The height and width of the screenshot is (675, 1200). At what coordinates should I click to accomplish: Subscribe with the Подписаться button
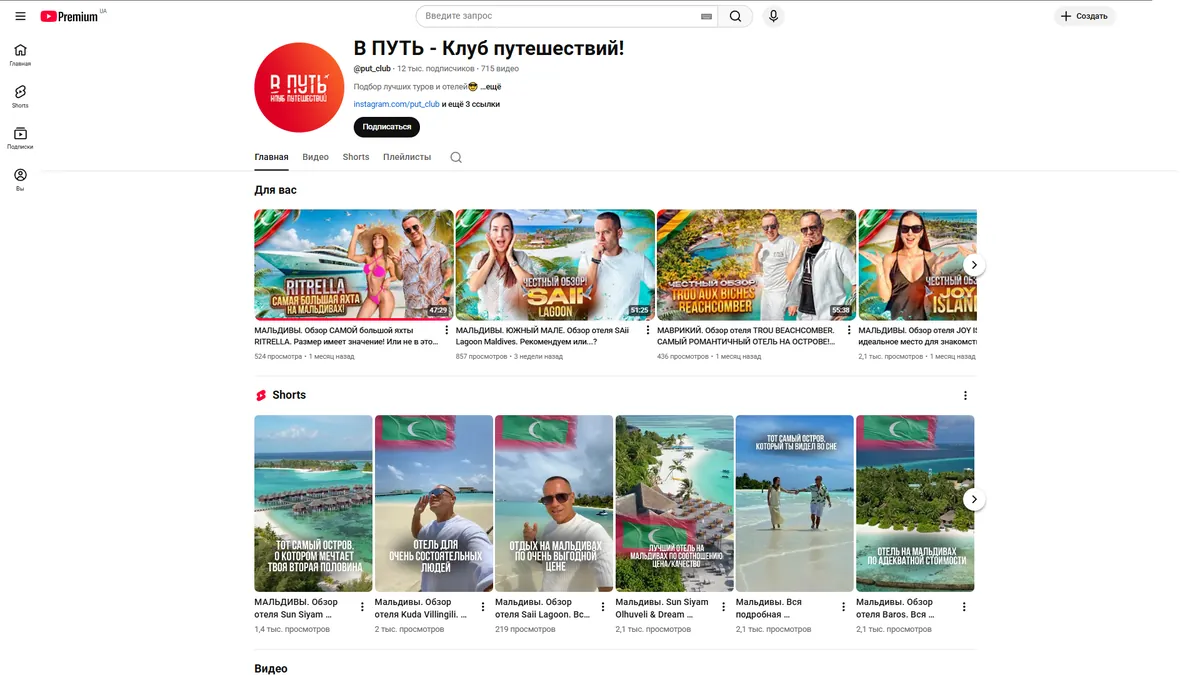[386, 127]
